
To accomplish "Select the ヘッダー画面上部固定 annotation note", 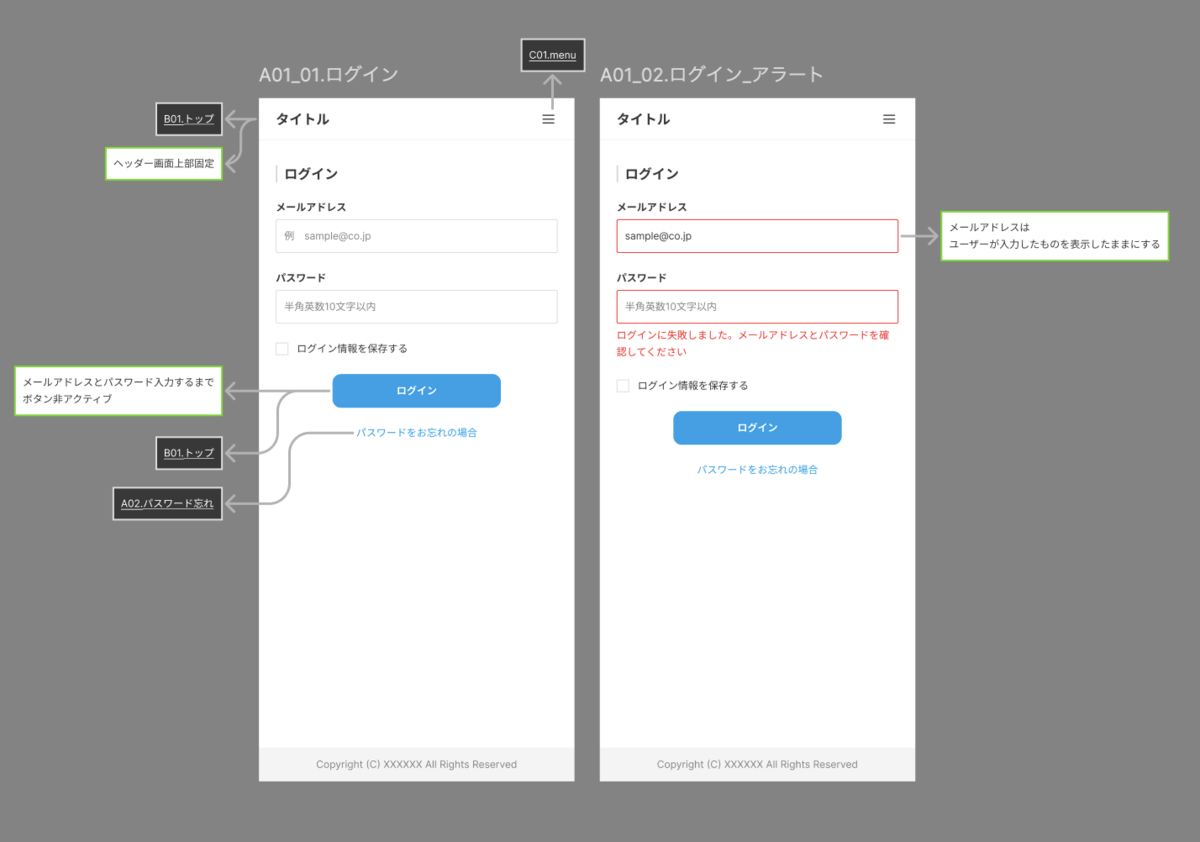I will (163, 163).
